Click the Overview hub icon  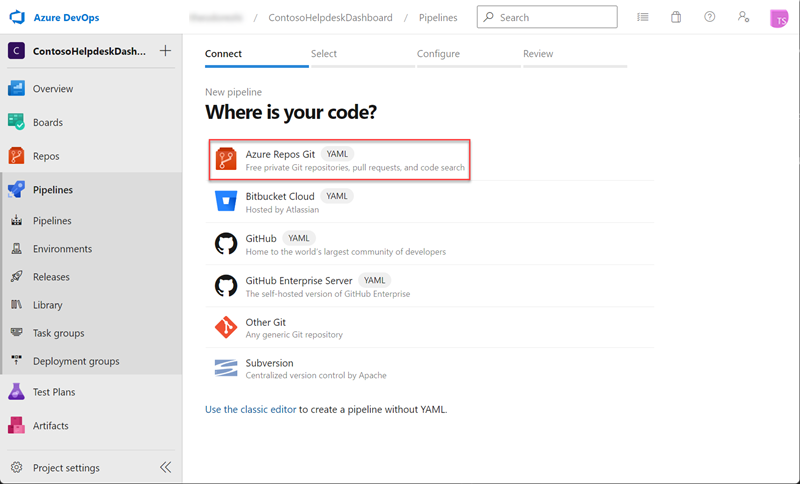[x=16, y=89]
